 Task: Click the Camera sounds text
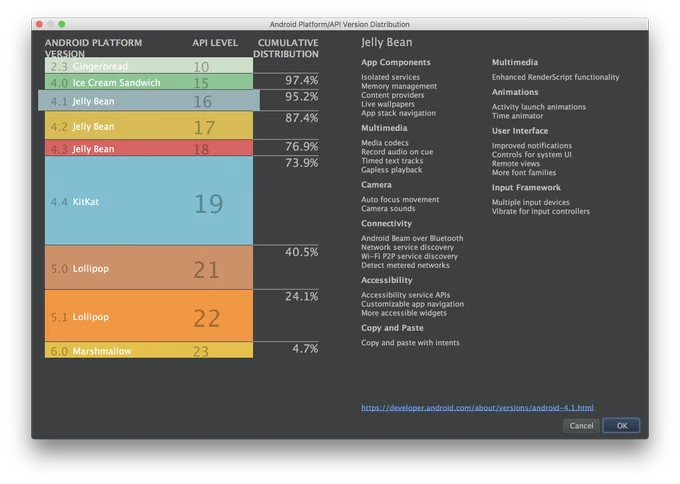tap(388, 209)
